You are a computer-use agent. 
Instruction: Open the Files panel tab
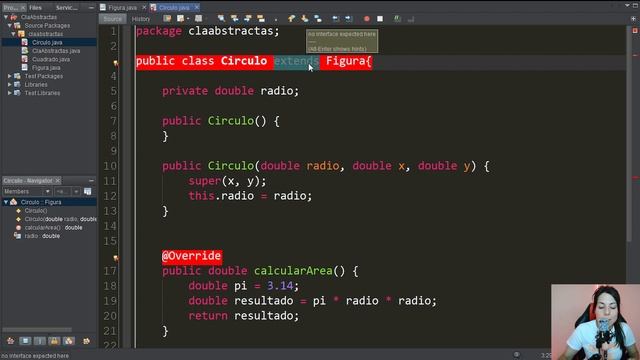pyautogui.click(x=36, y=7)
